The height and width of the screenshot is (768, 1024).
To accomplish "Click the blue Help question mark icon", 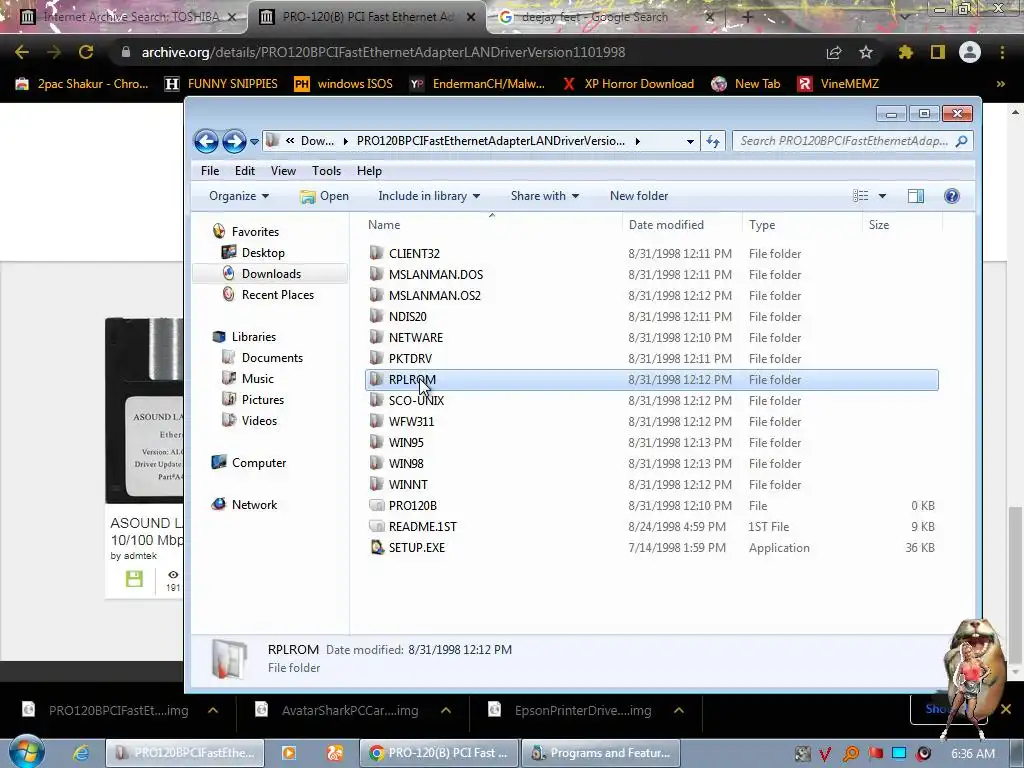I will (x=952, y=196).
